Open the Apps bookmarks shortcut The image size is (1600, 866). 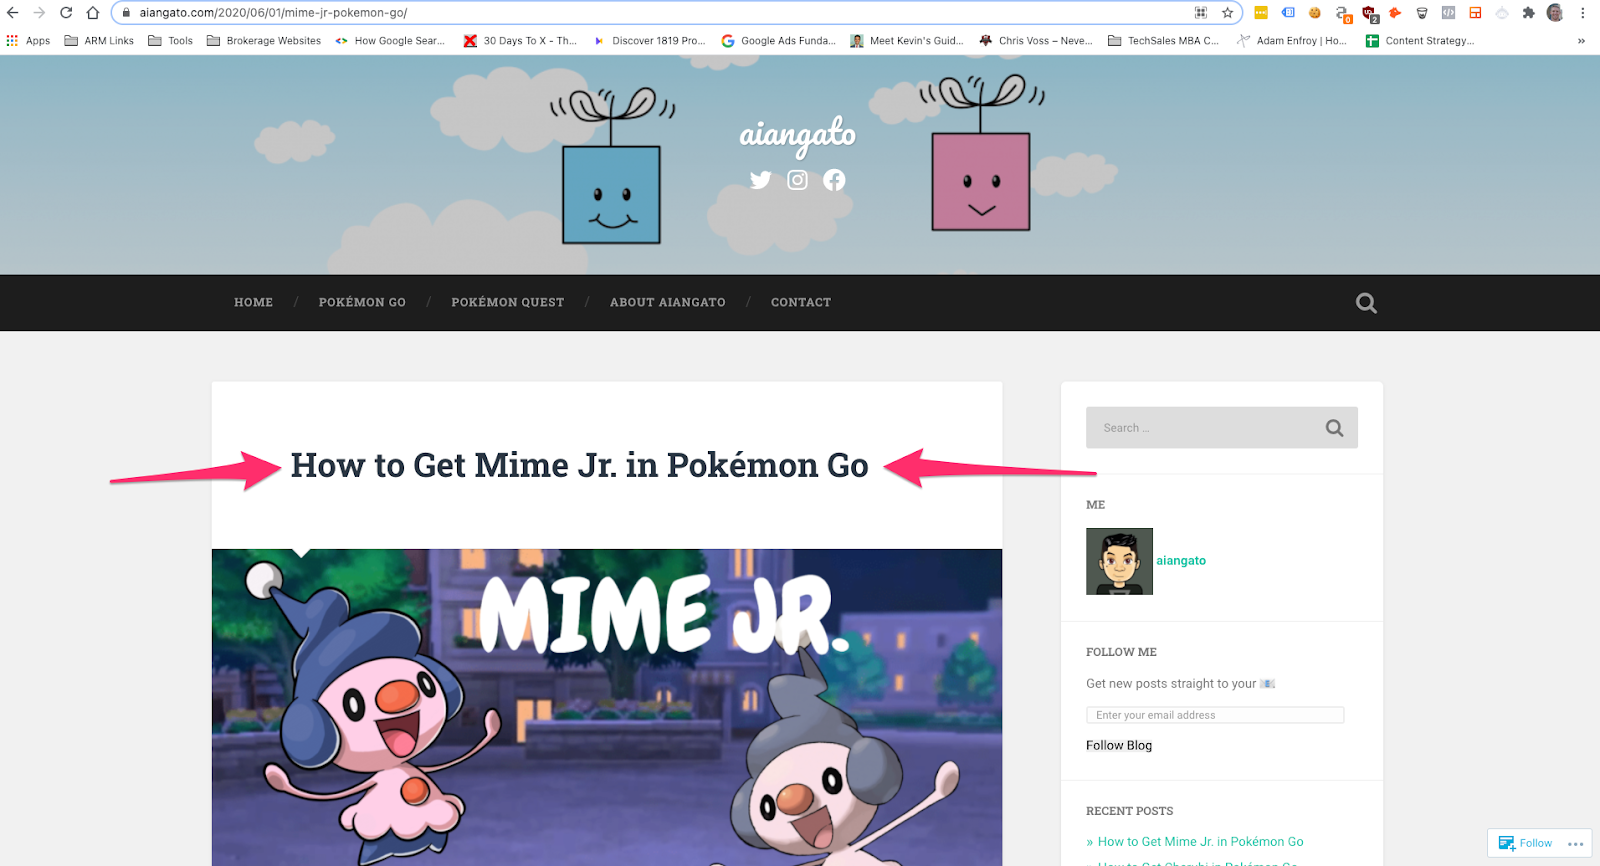(x=28, y=41)
